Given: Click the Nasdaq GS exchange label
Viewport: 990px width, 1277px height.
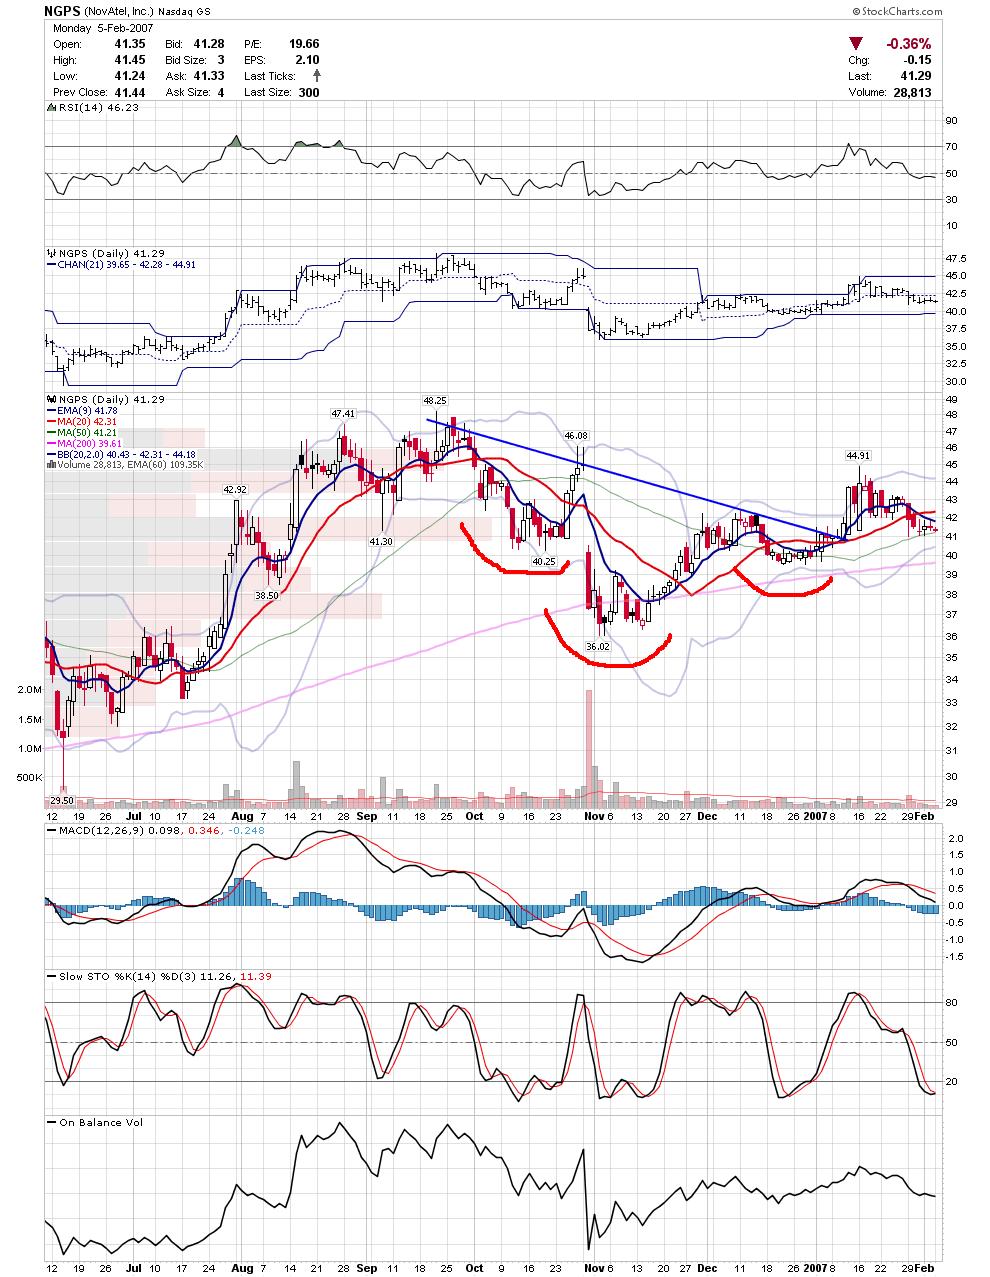Looking at the screenshot, I should point(183,12).
